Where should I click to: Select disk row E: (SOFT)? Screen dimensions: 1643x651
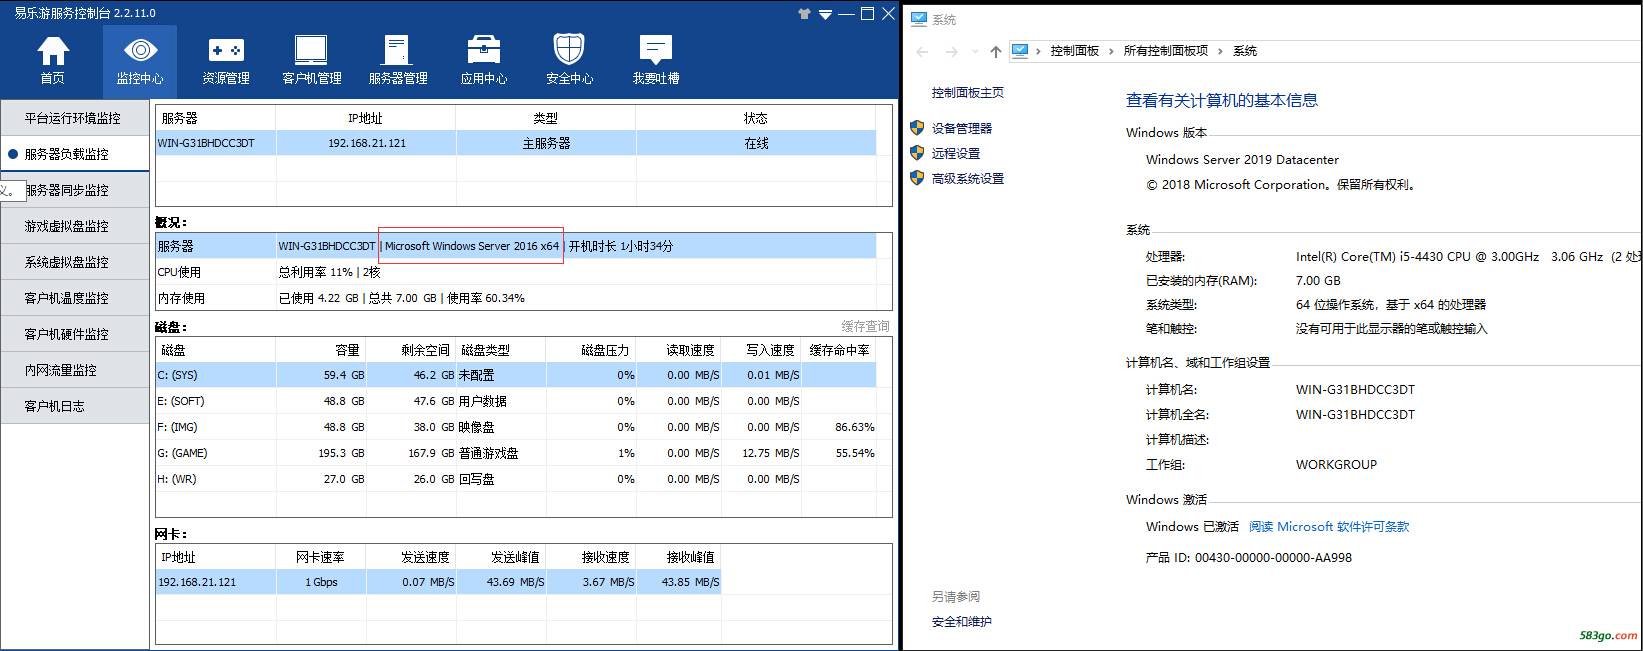point(516,401)
